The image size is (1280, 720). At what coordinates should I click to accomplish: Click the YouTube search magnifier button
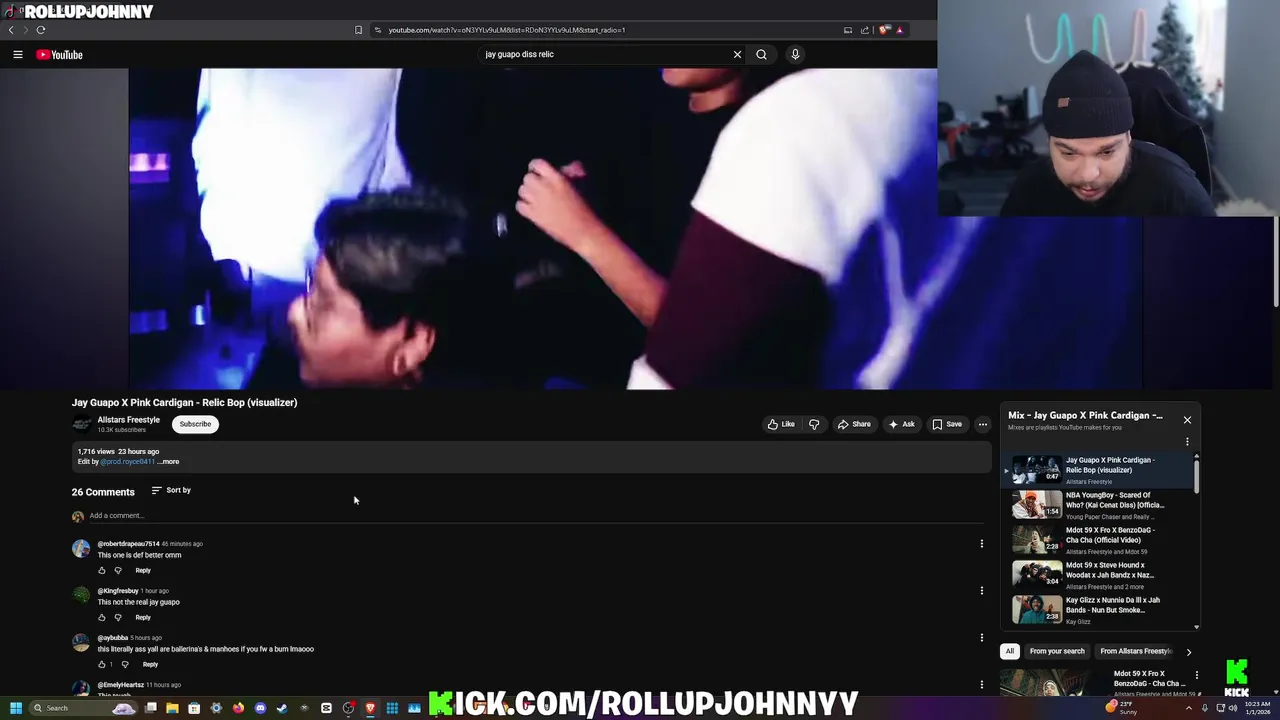click(761, 55)
